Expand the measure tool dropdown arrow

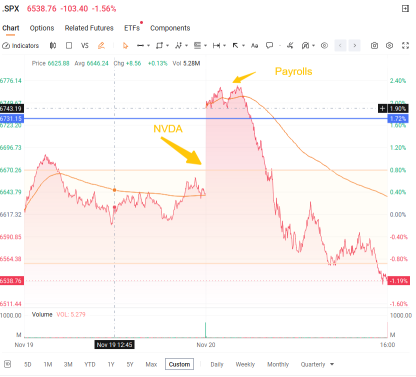point(225,46)
